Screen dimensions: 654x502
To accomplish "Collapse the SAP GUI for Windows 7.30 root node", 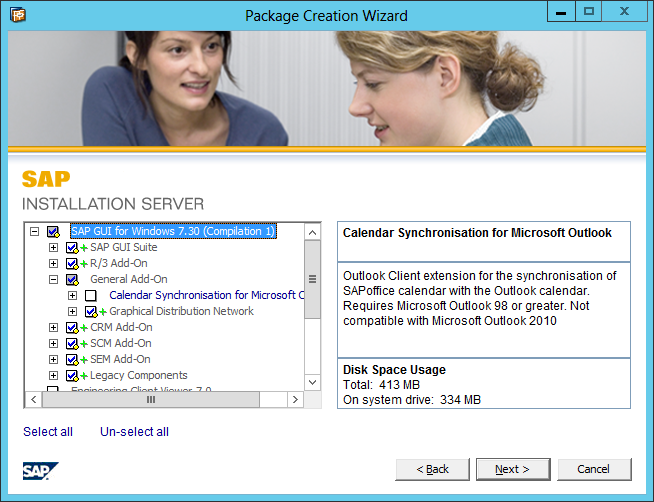I will 35,232.
